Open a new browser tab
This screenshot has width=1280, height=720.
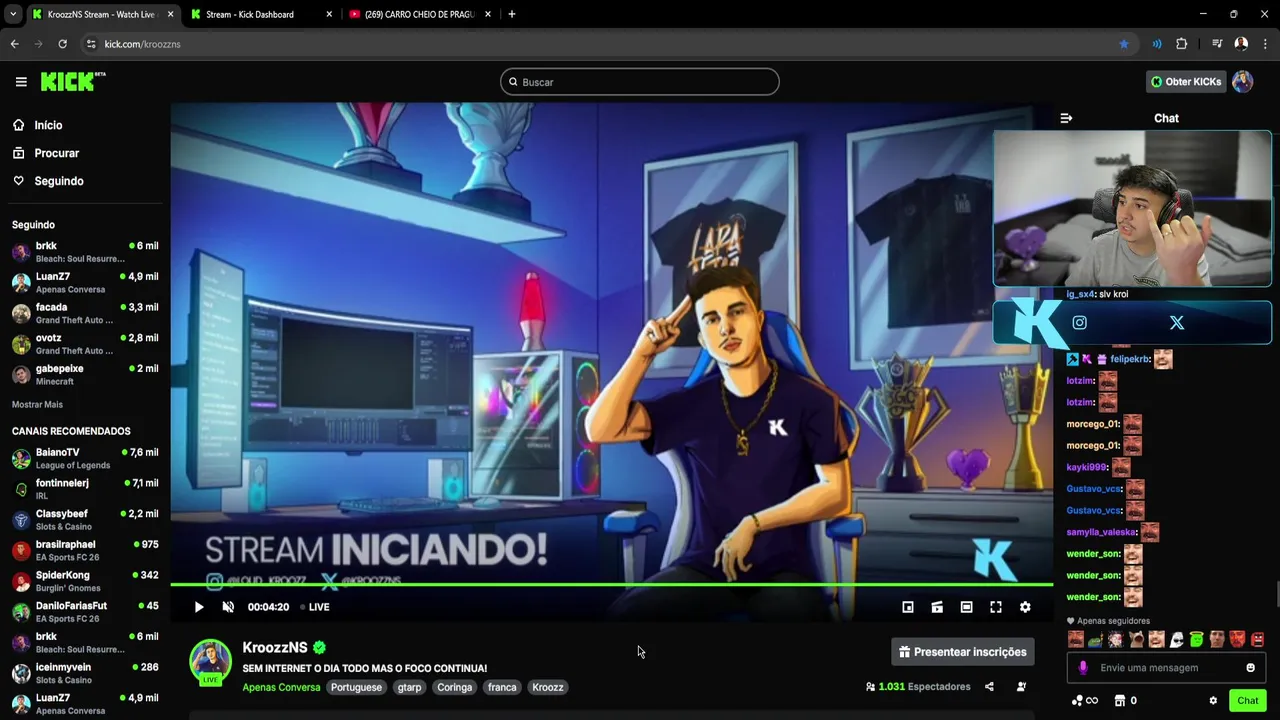[512, 14]
